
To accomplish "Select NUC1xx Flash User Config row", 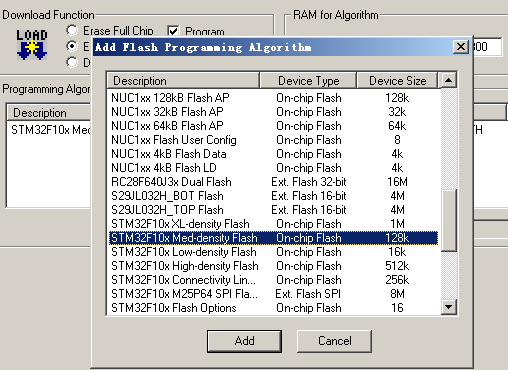I will (273, 140).
